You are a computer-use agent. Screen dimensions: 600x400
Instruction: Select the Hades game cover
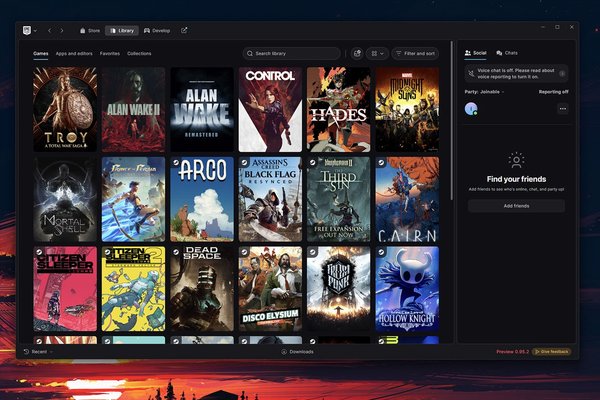point(339,109)
